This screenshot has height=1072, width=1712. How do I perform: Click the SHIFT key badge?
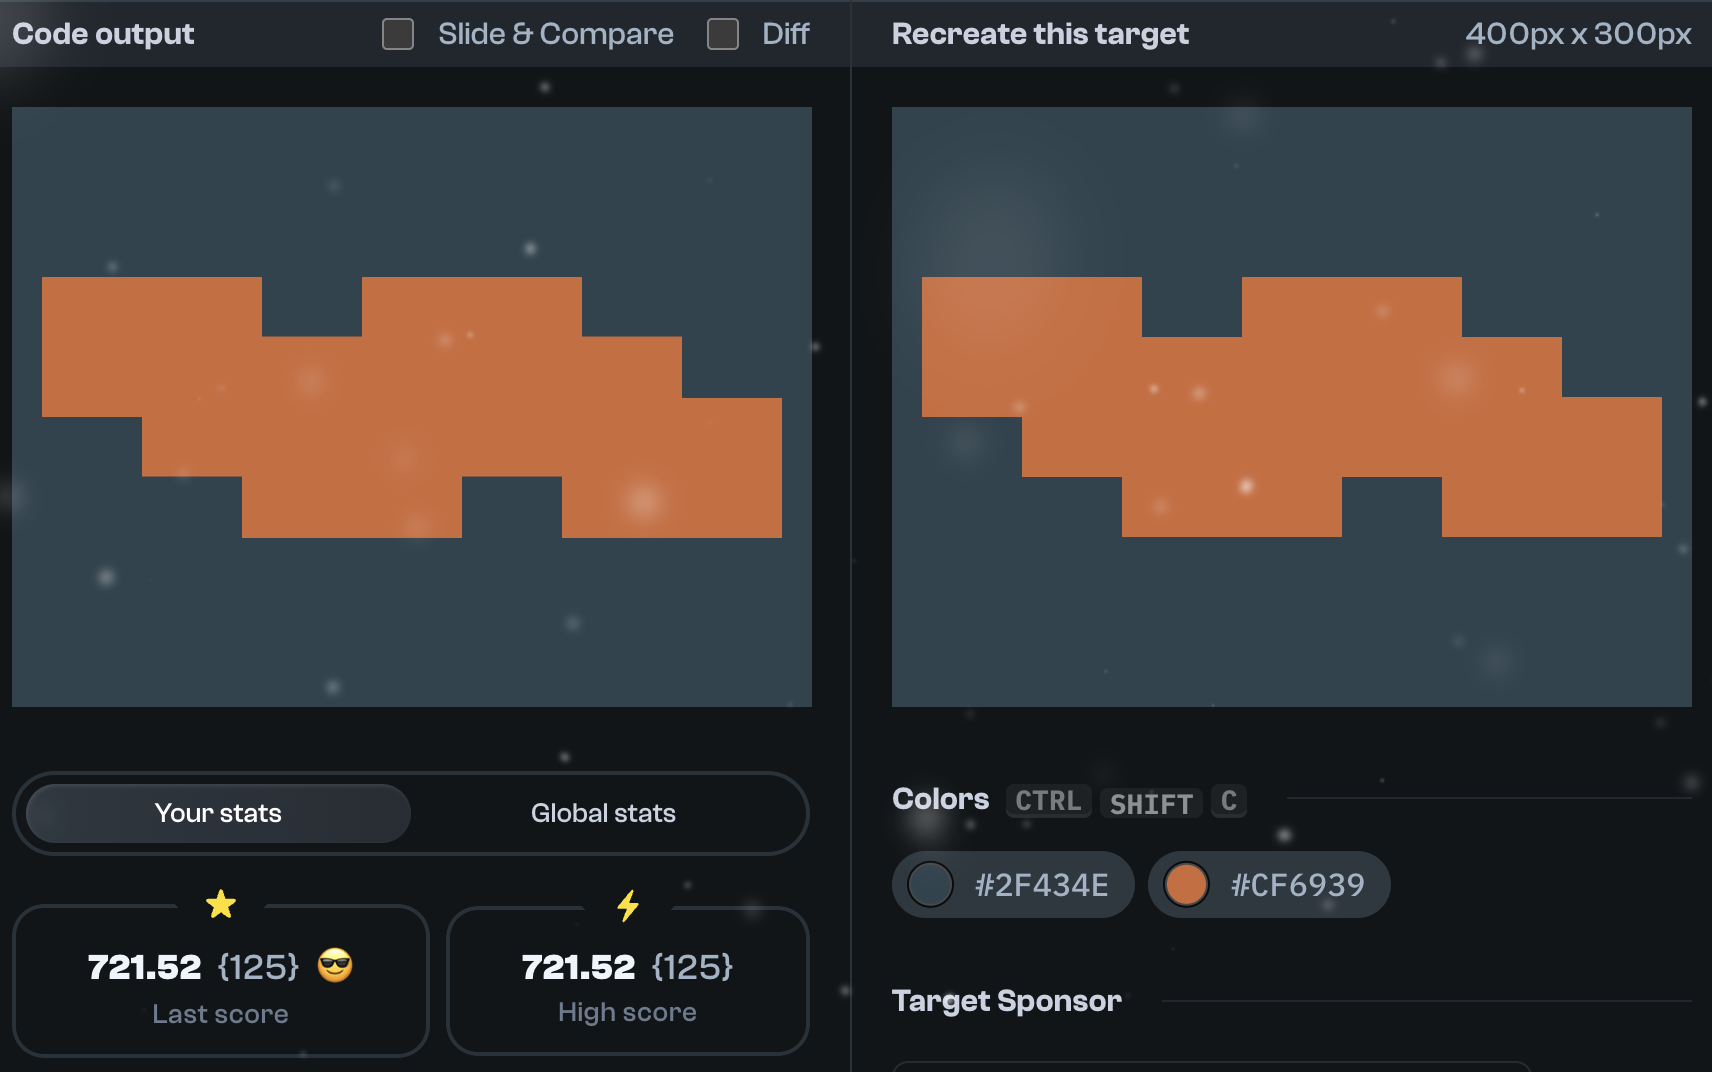(1151, 802)
